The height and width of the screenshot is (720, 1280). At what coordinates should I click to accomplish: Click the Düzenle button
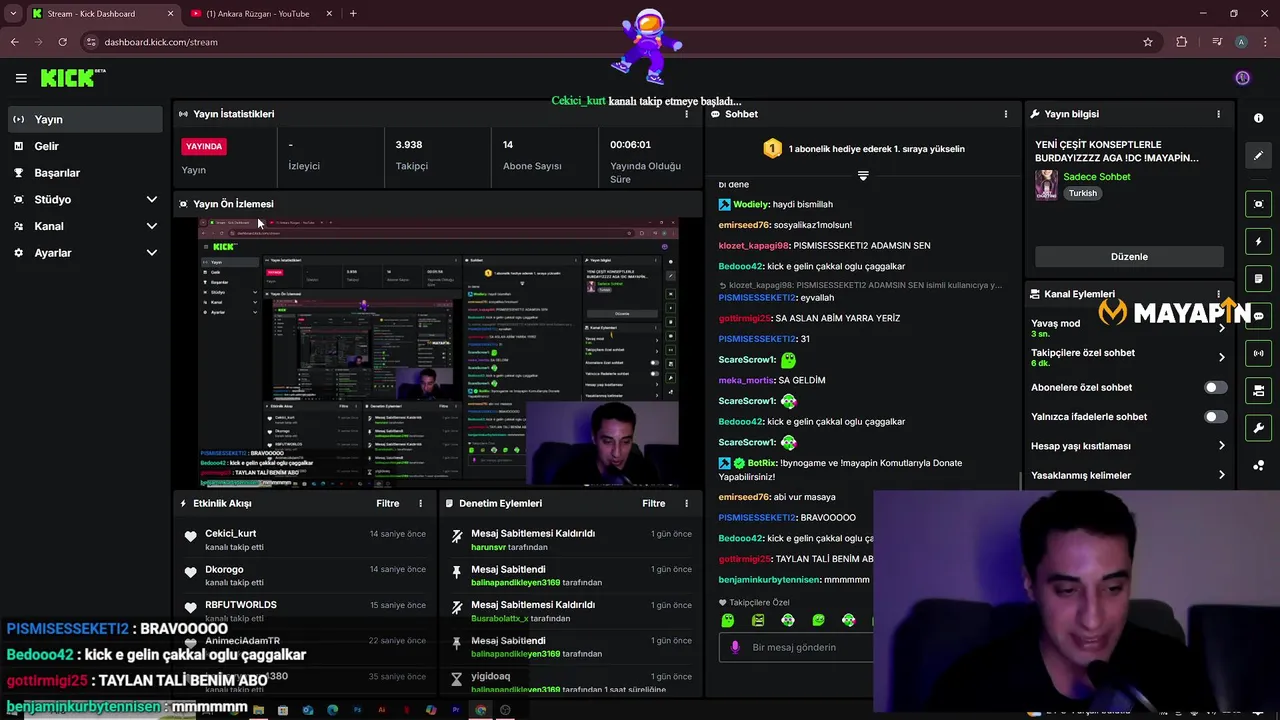tap(1129, 257)
